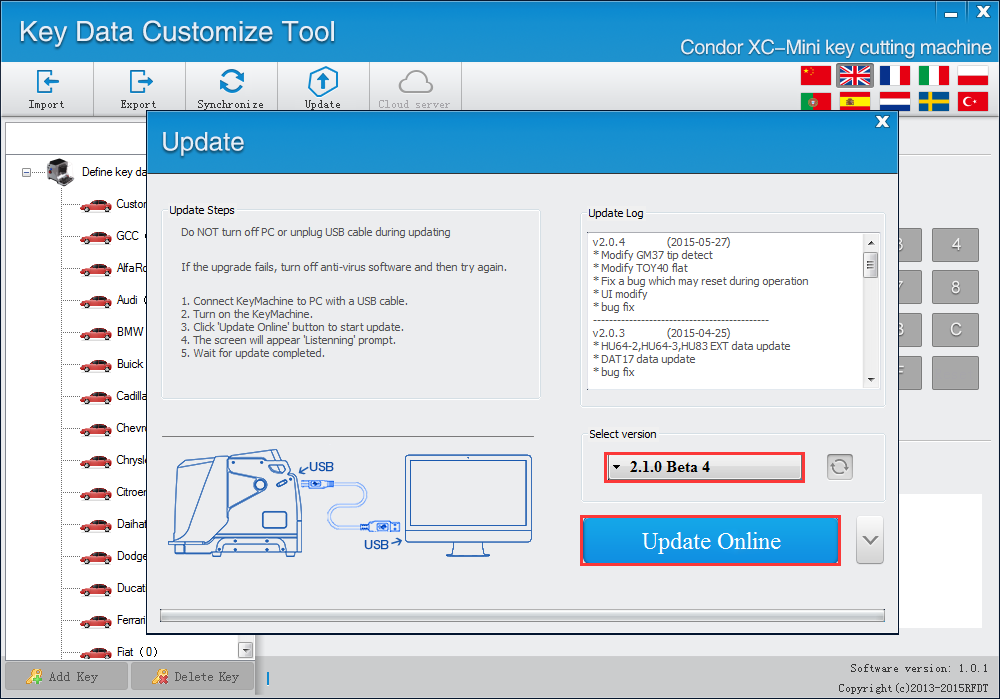
Task: Click the red car icon next to Chrysler
Action: pos(96,462)
